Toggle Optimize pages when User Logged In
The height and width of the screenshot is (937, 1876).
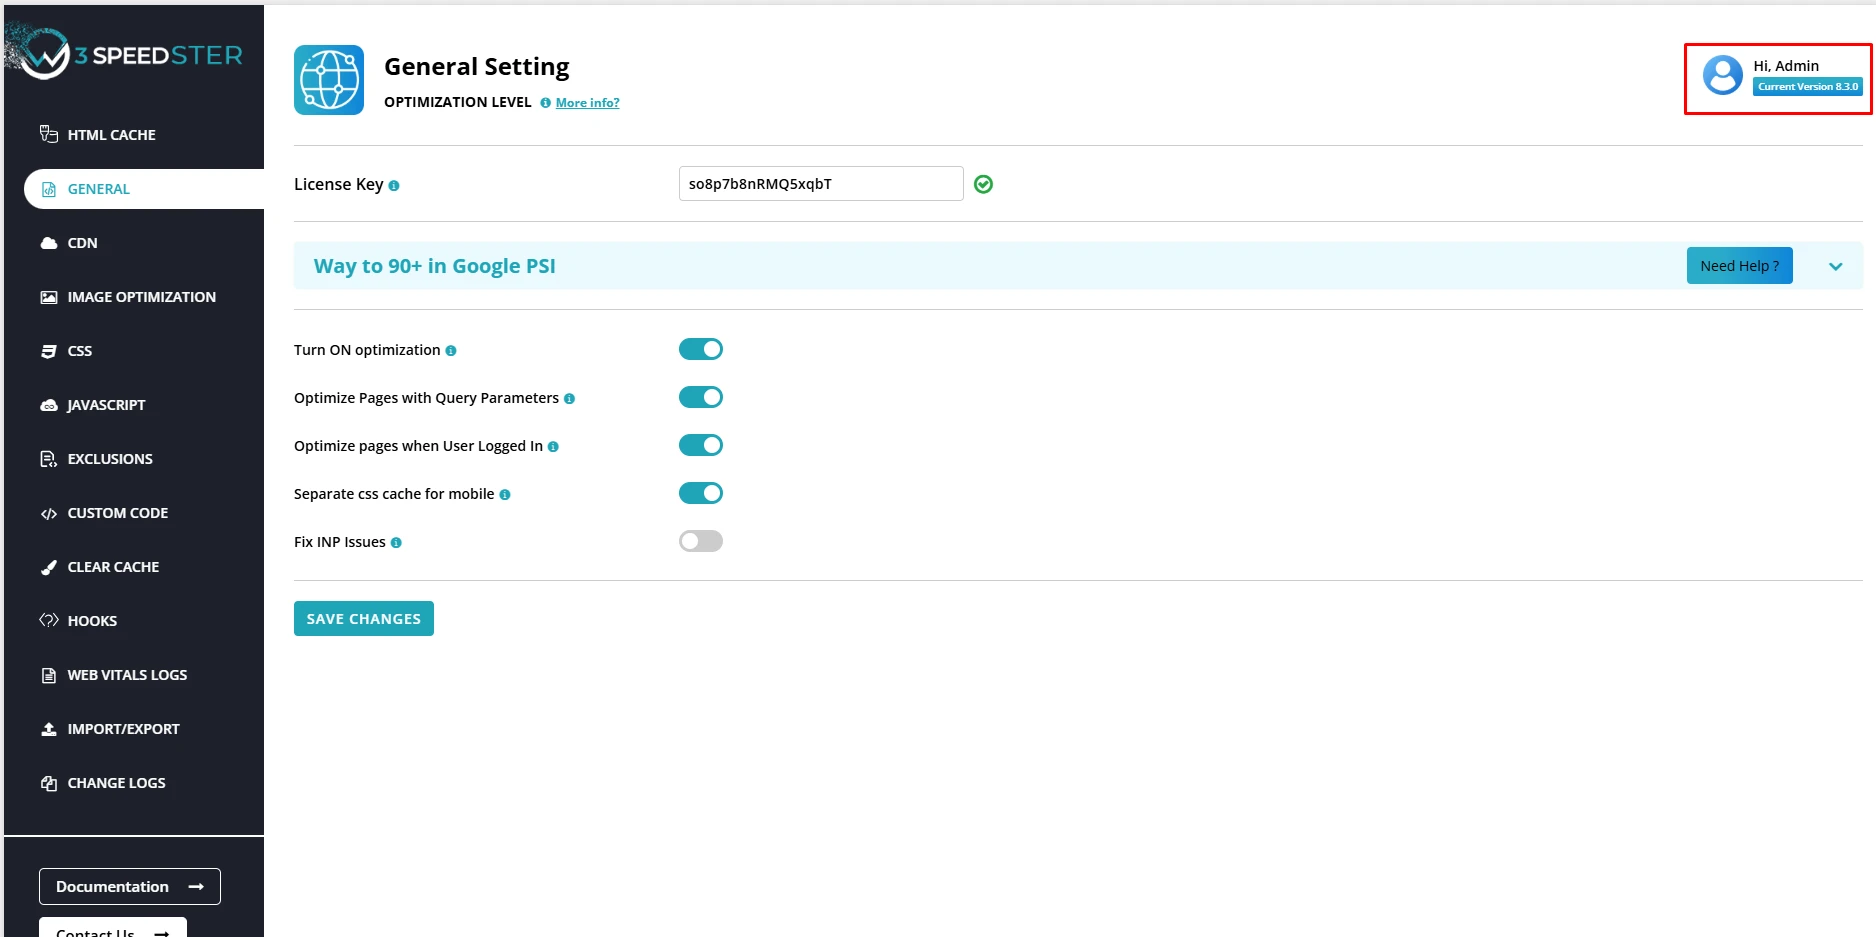(x=700, y=445)
